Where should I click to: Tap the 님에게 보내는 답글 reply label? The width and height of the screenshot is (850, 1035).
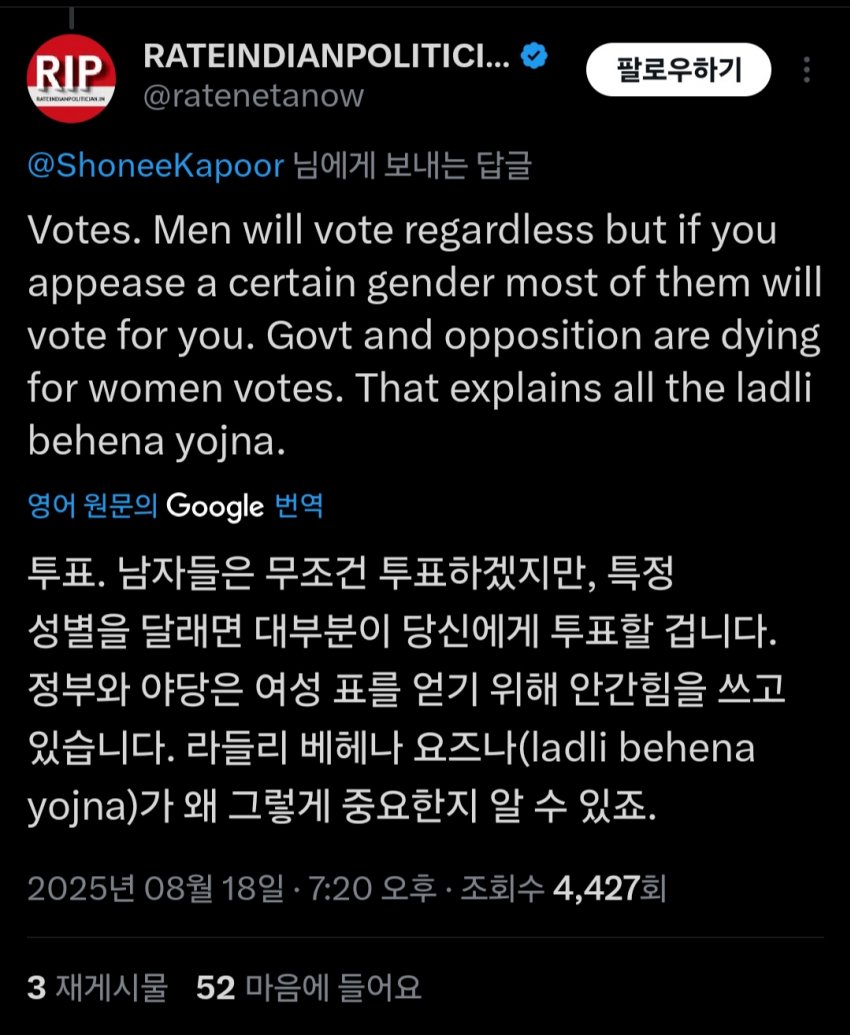pyautogui.click(x=410, y=166)
